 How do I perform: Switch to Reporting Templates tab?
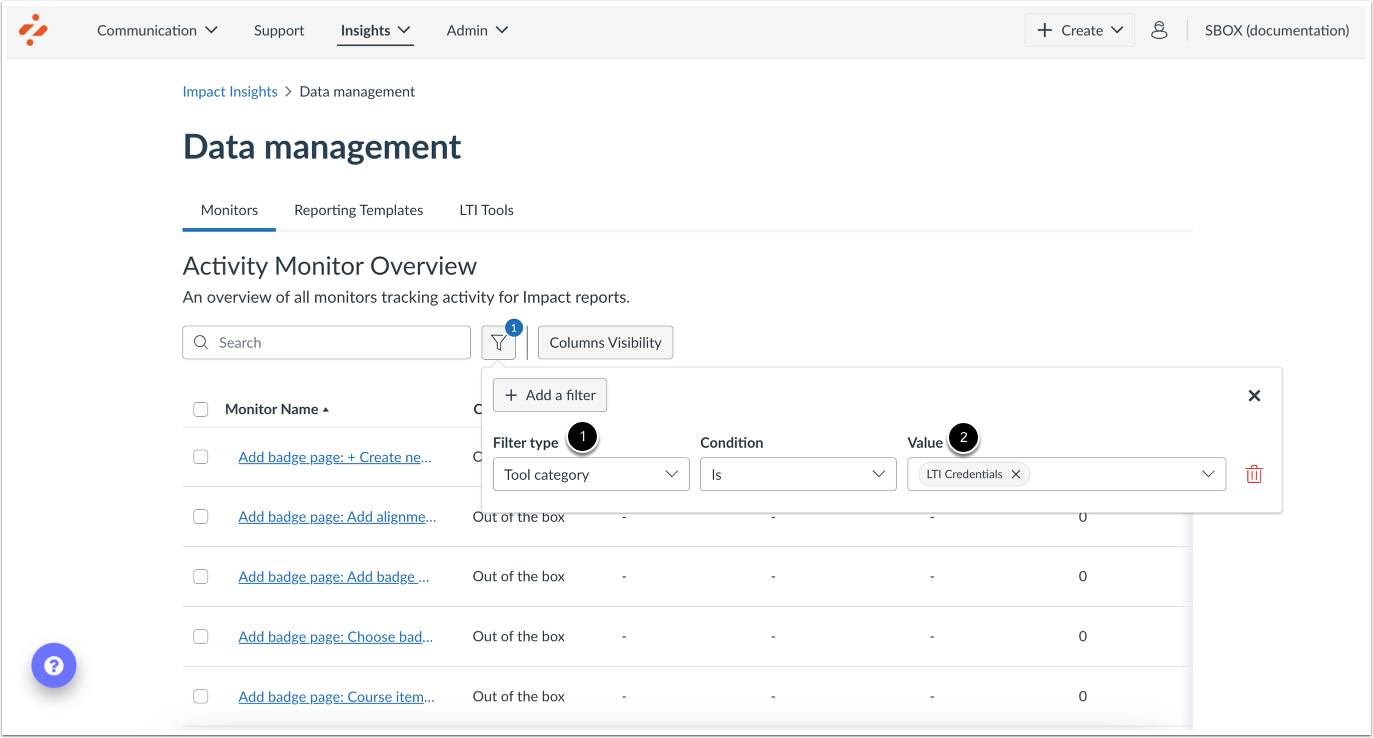coord(358,210)
